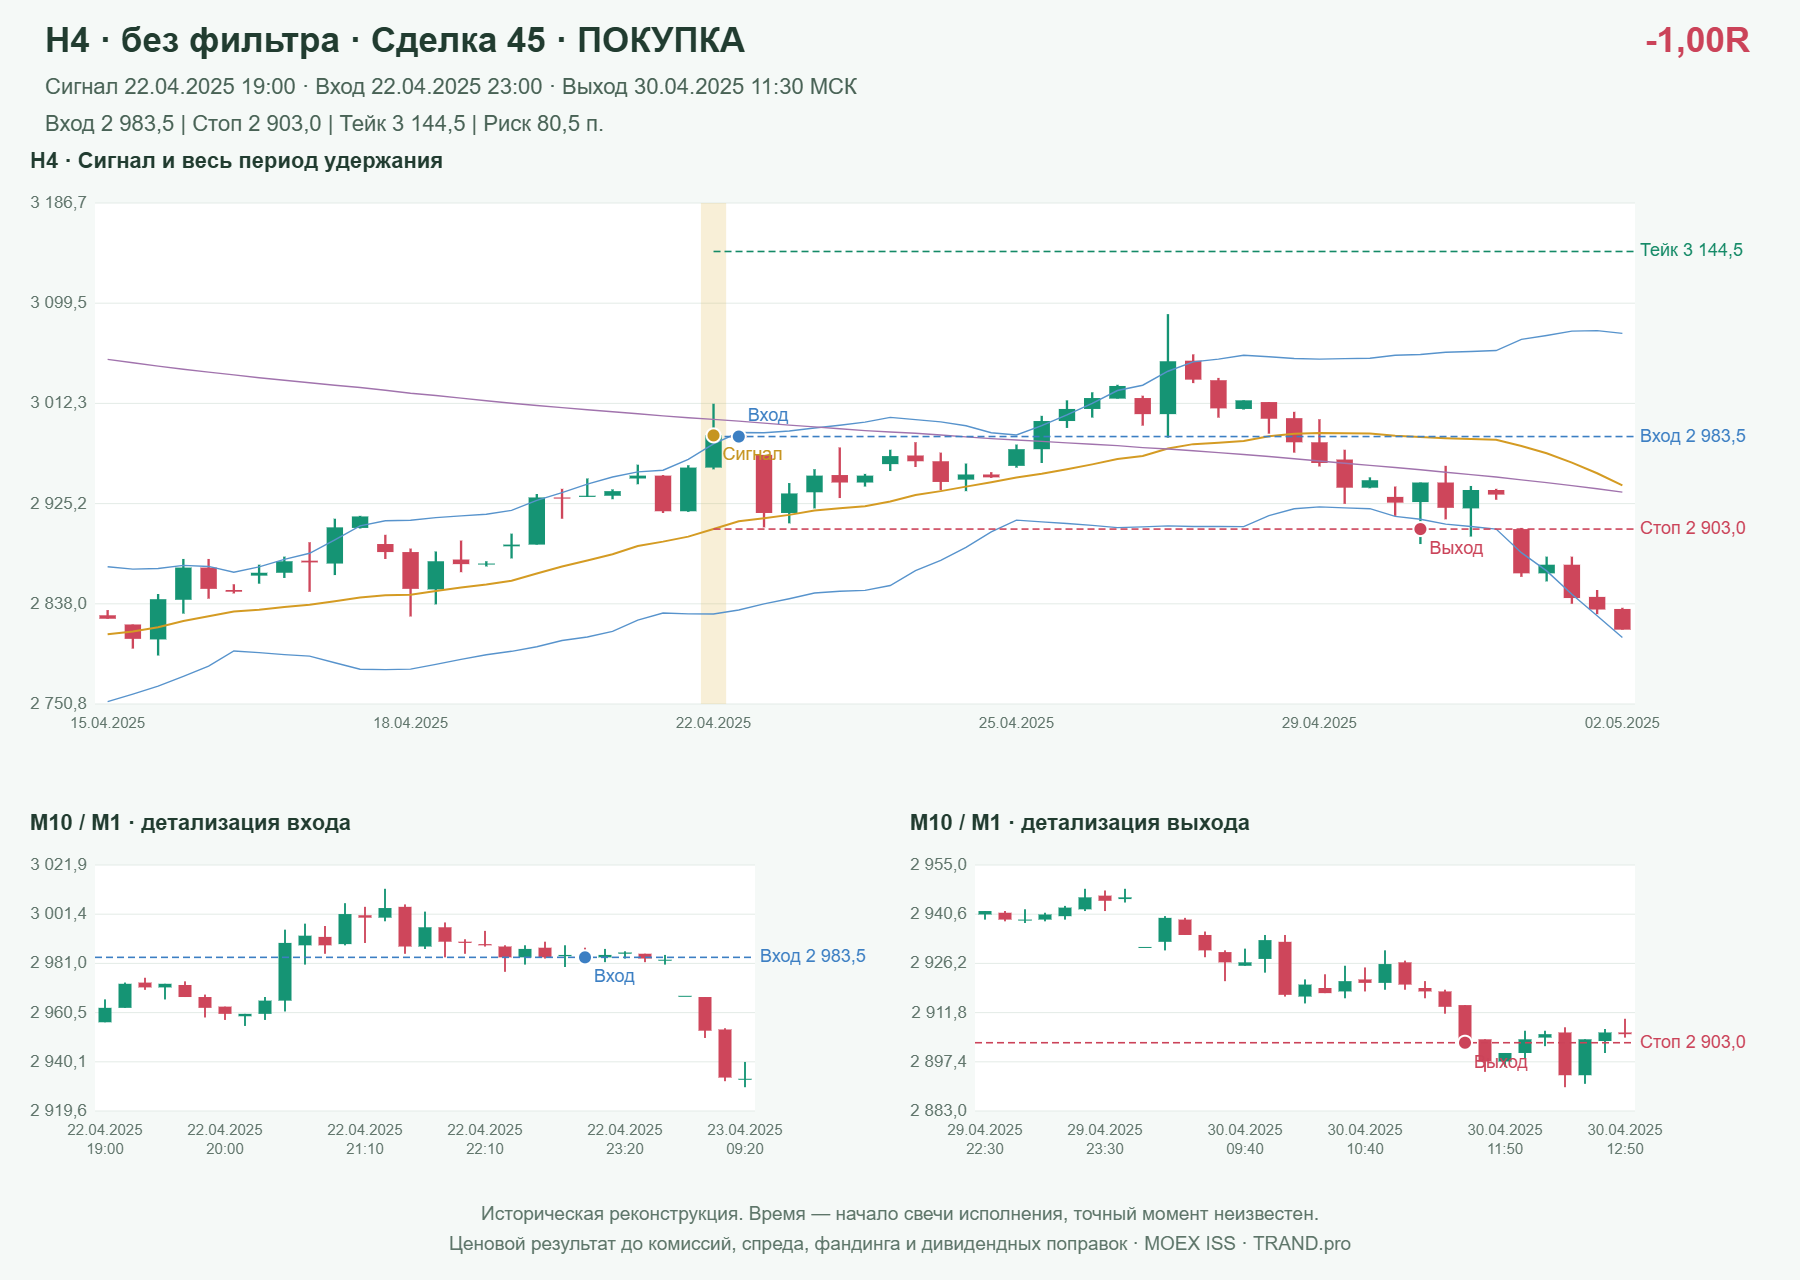Click the '2 955,0' exit chart axis label
The image size is (1800, 1280).
click(x=938, y=865)
